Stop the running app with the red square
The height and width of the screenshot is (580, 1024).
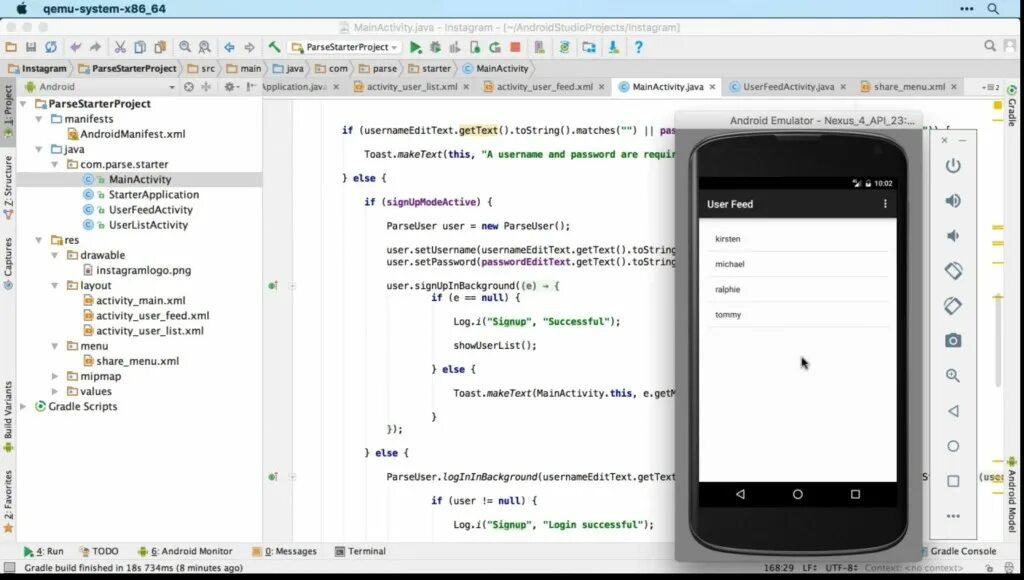tap(515, 47)
